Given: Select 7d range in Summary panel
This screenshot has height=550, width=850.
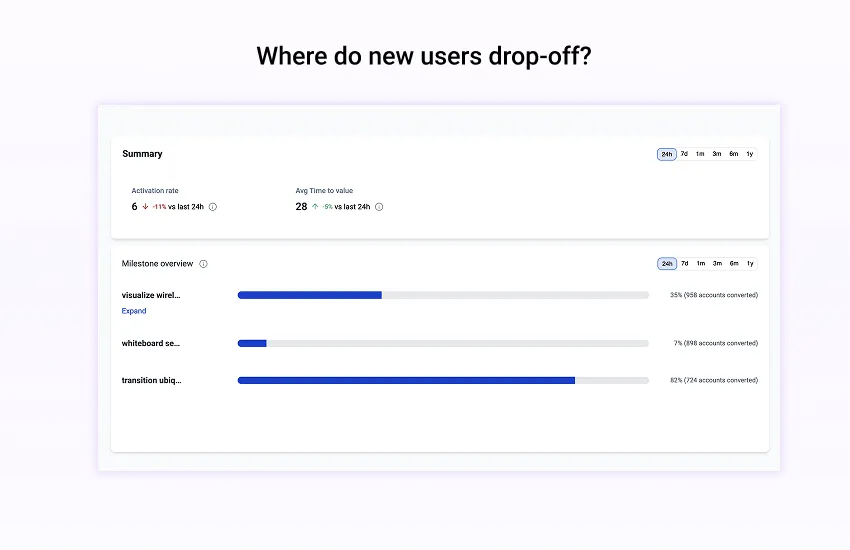Looking at the screenshot, I should (684, 154).
